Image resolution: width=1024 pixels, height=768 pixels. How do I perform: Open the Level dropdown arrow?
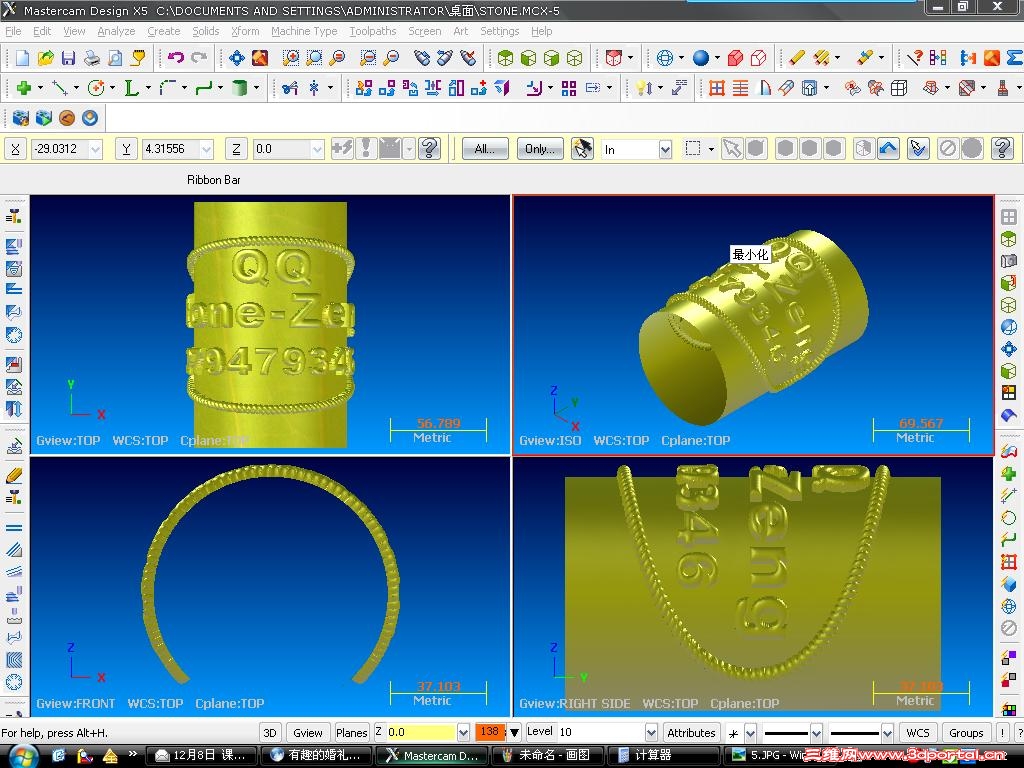coord(651,733)
